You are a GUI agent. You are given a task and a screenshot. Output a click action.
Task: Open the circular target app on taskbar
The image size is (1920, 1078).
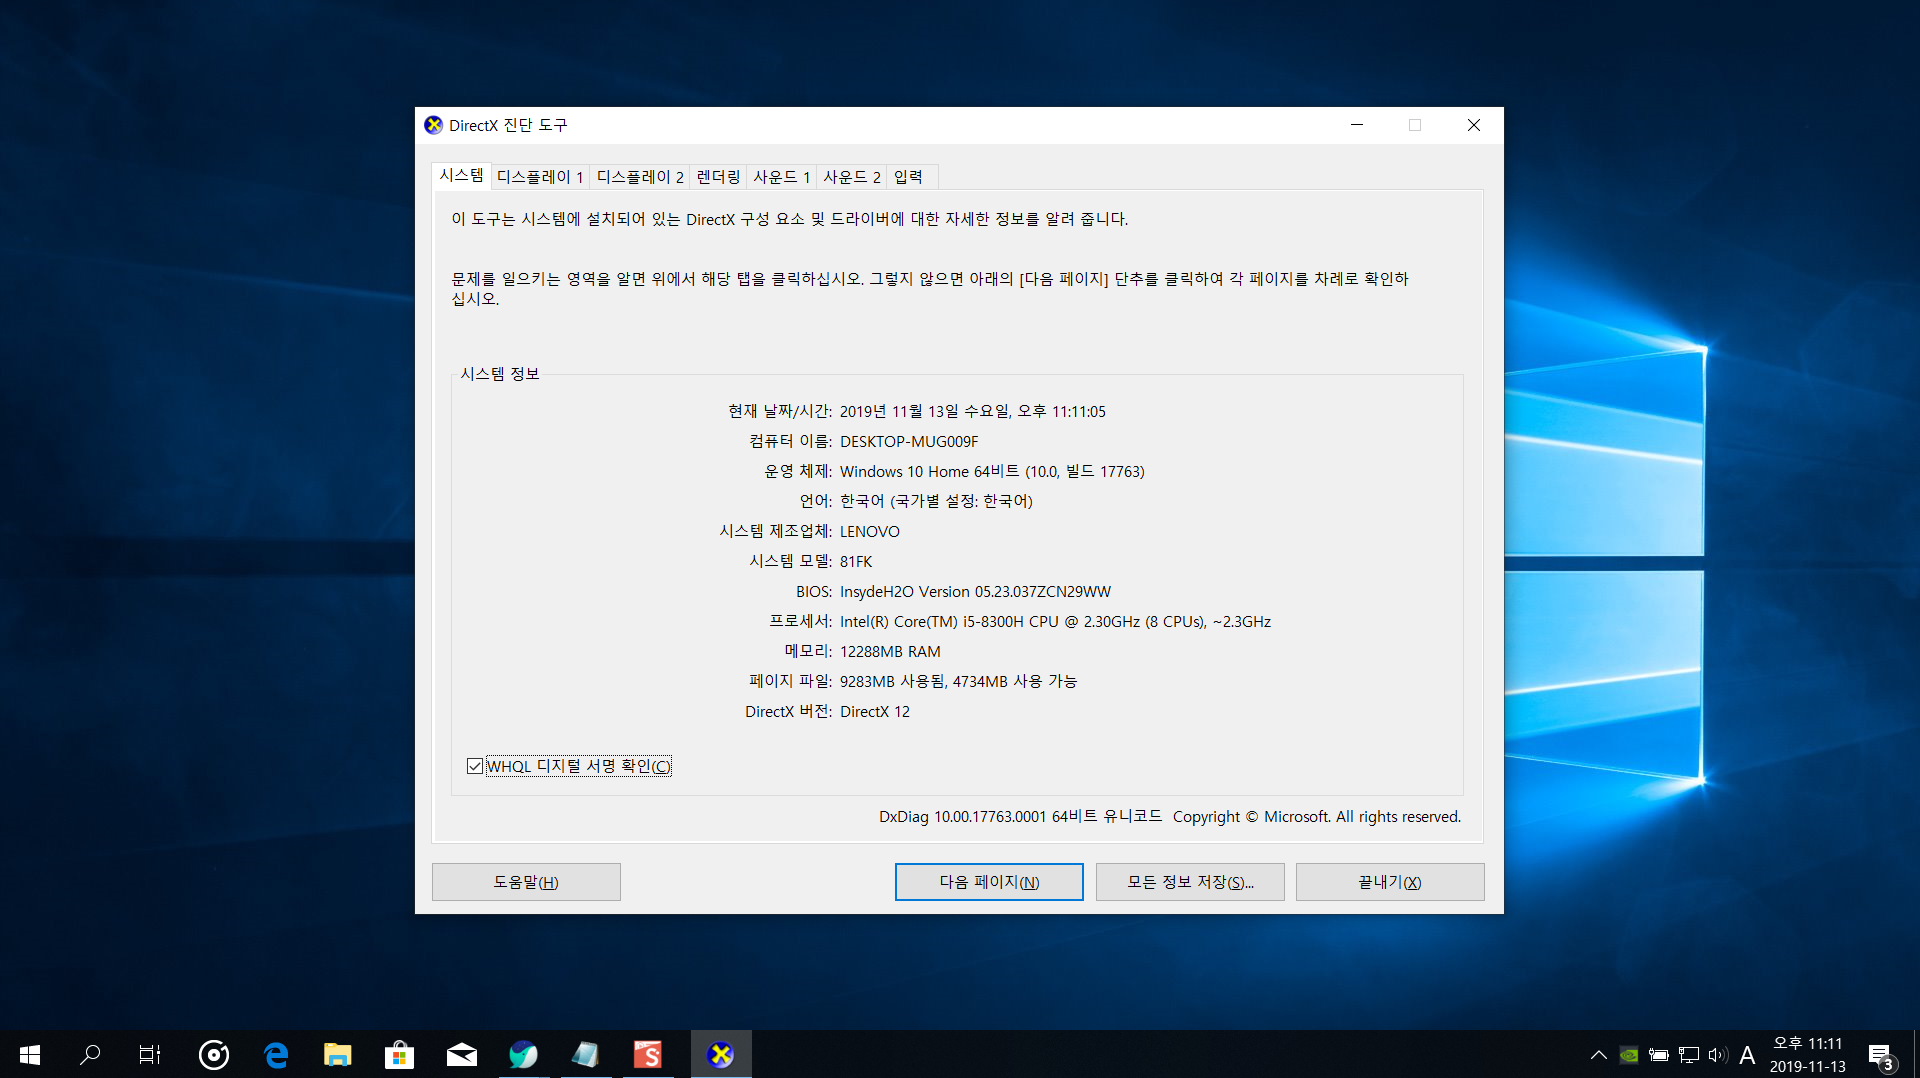(214, 1054)
